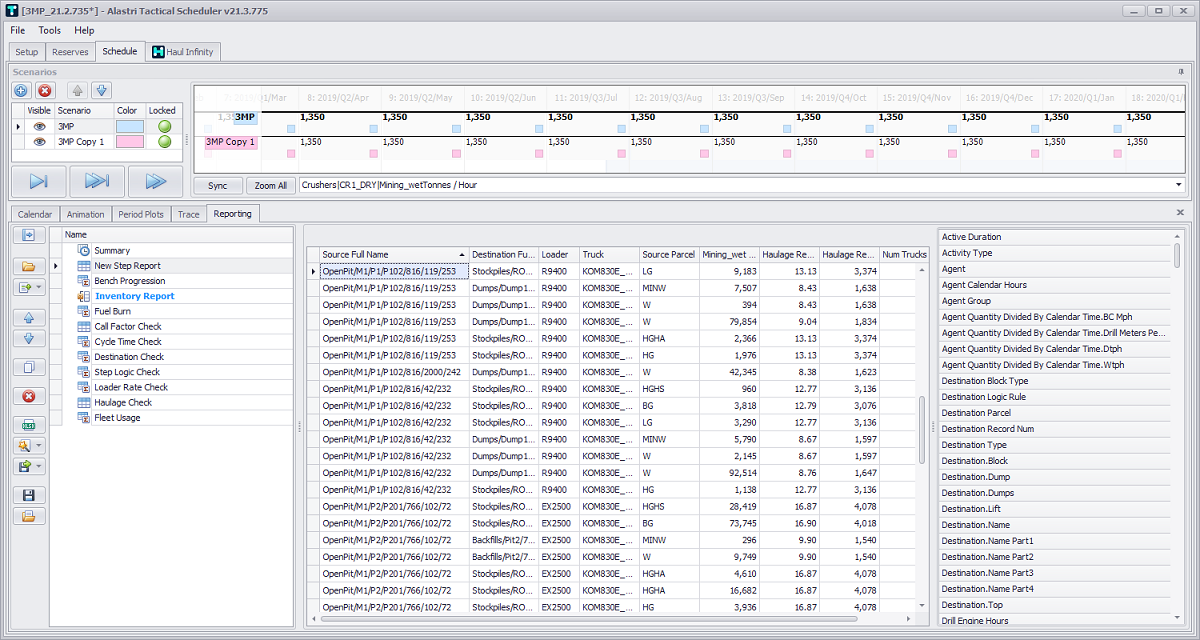
Task: Switch to the Period Plots tab
Action: [x=141, y=214]
